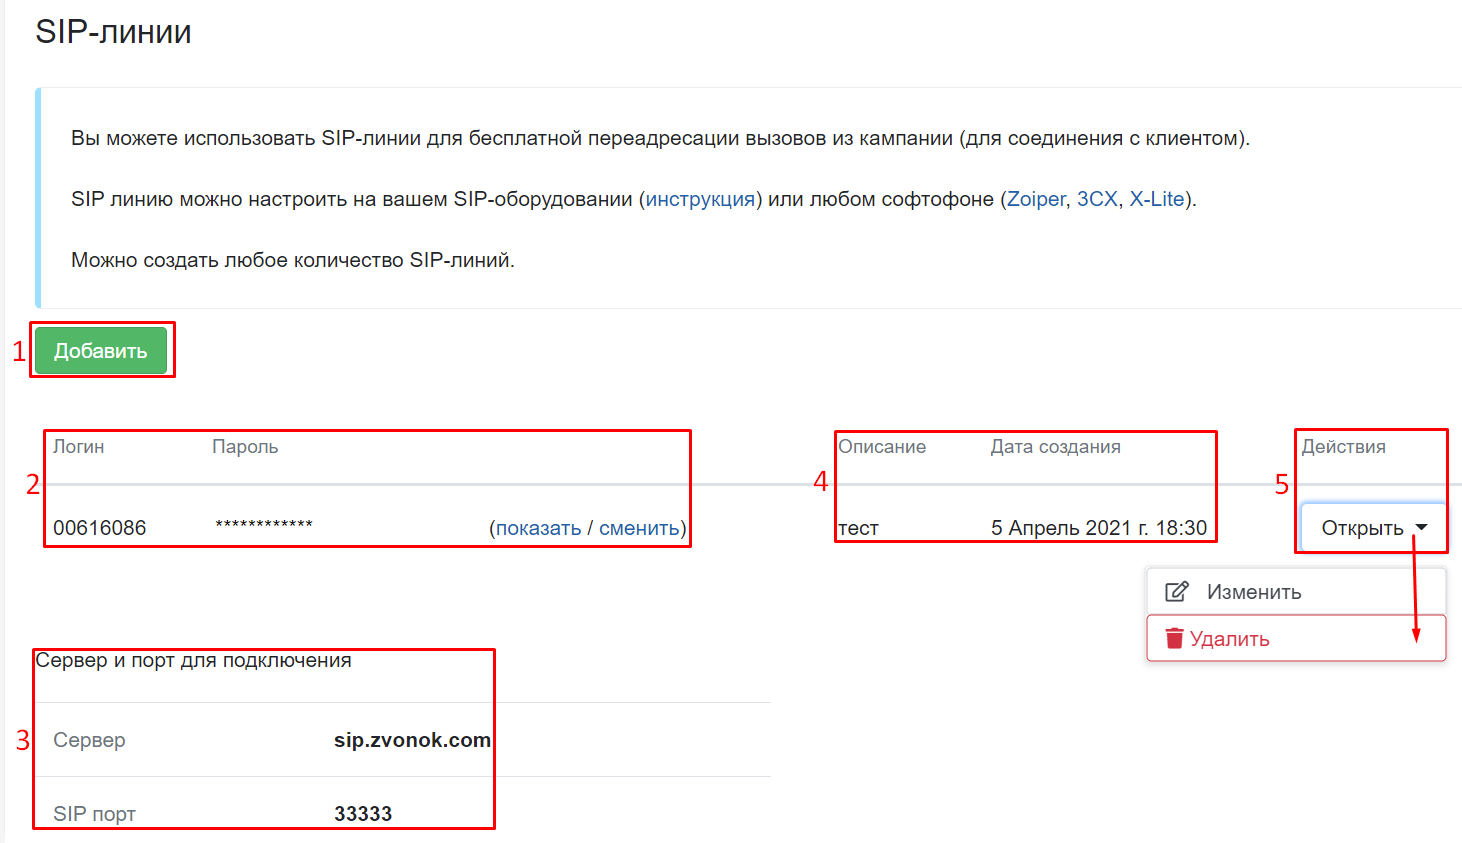Viewport: 1462px width, 843px height.
Task: Click the Логин column header
Action: pos(79,447)
